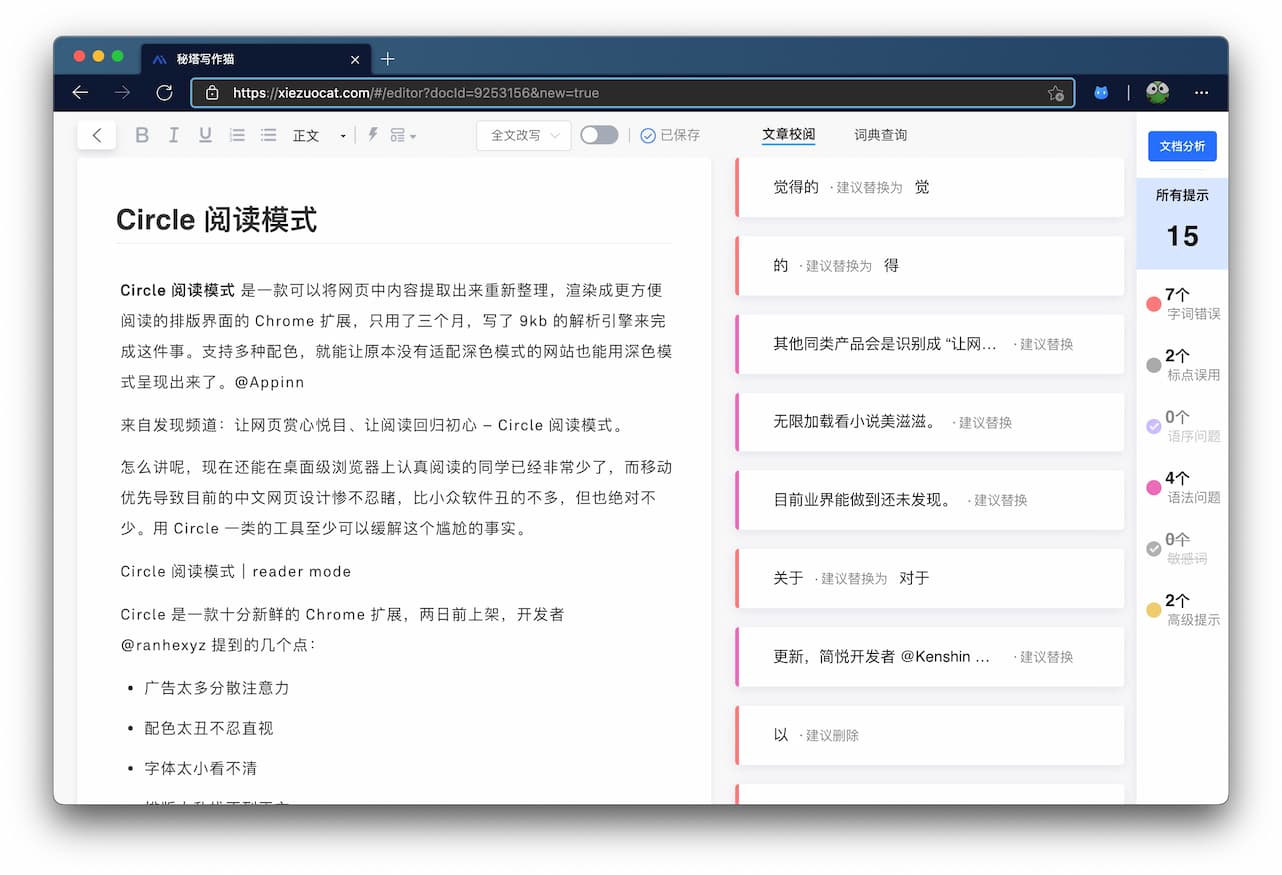
Task: Click the URL address bar
Action: (x=632, y=93)
